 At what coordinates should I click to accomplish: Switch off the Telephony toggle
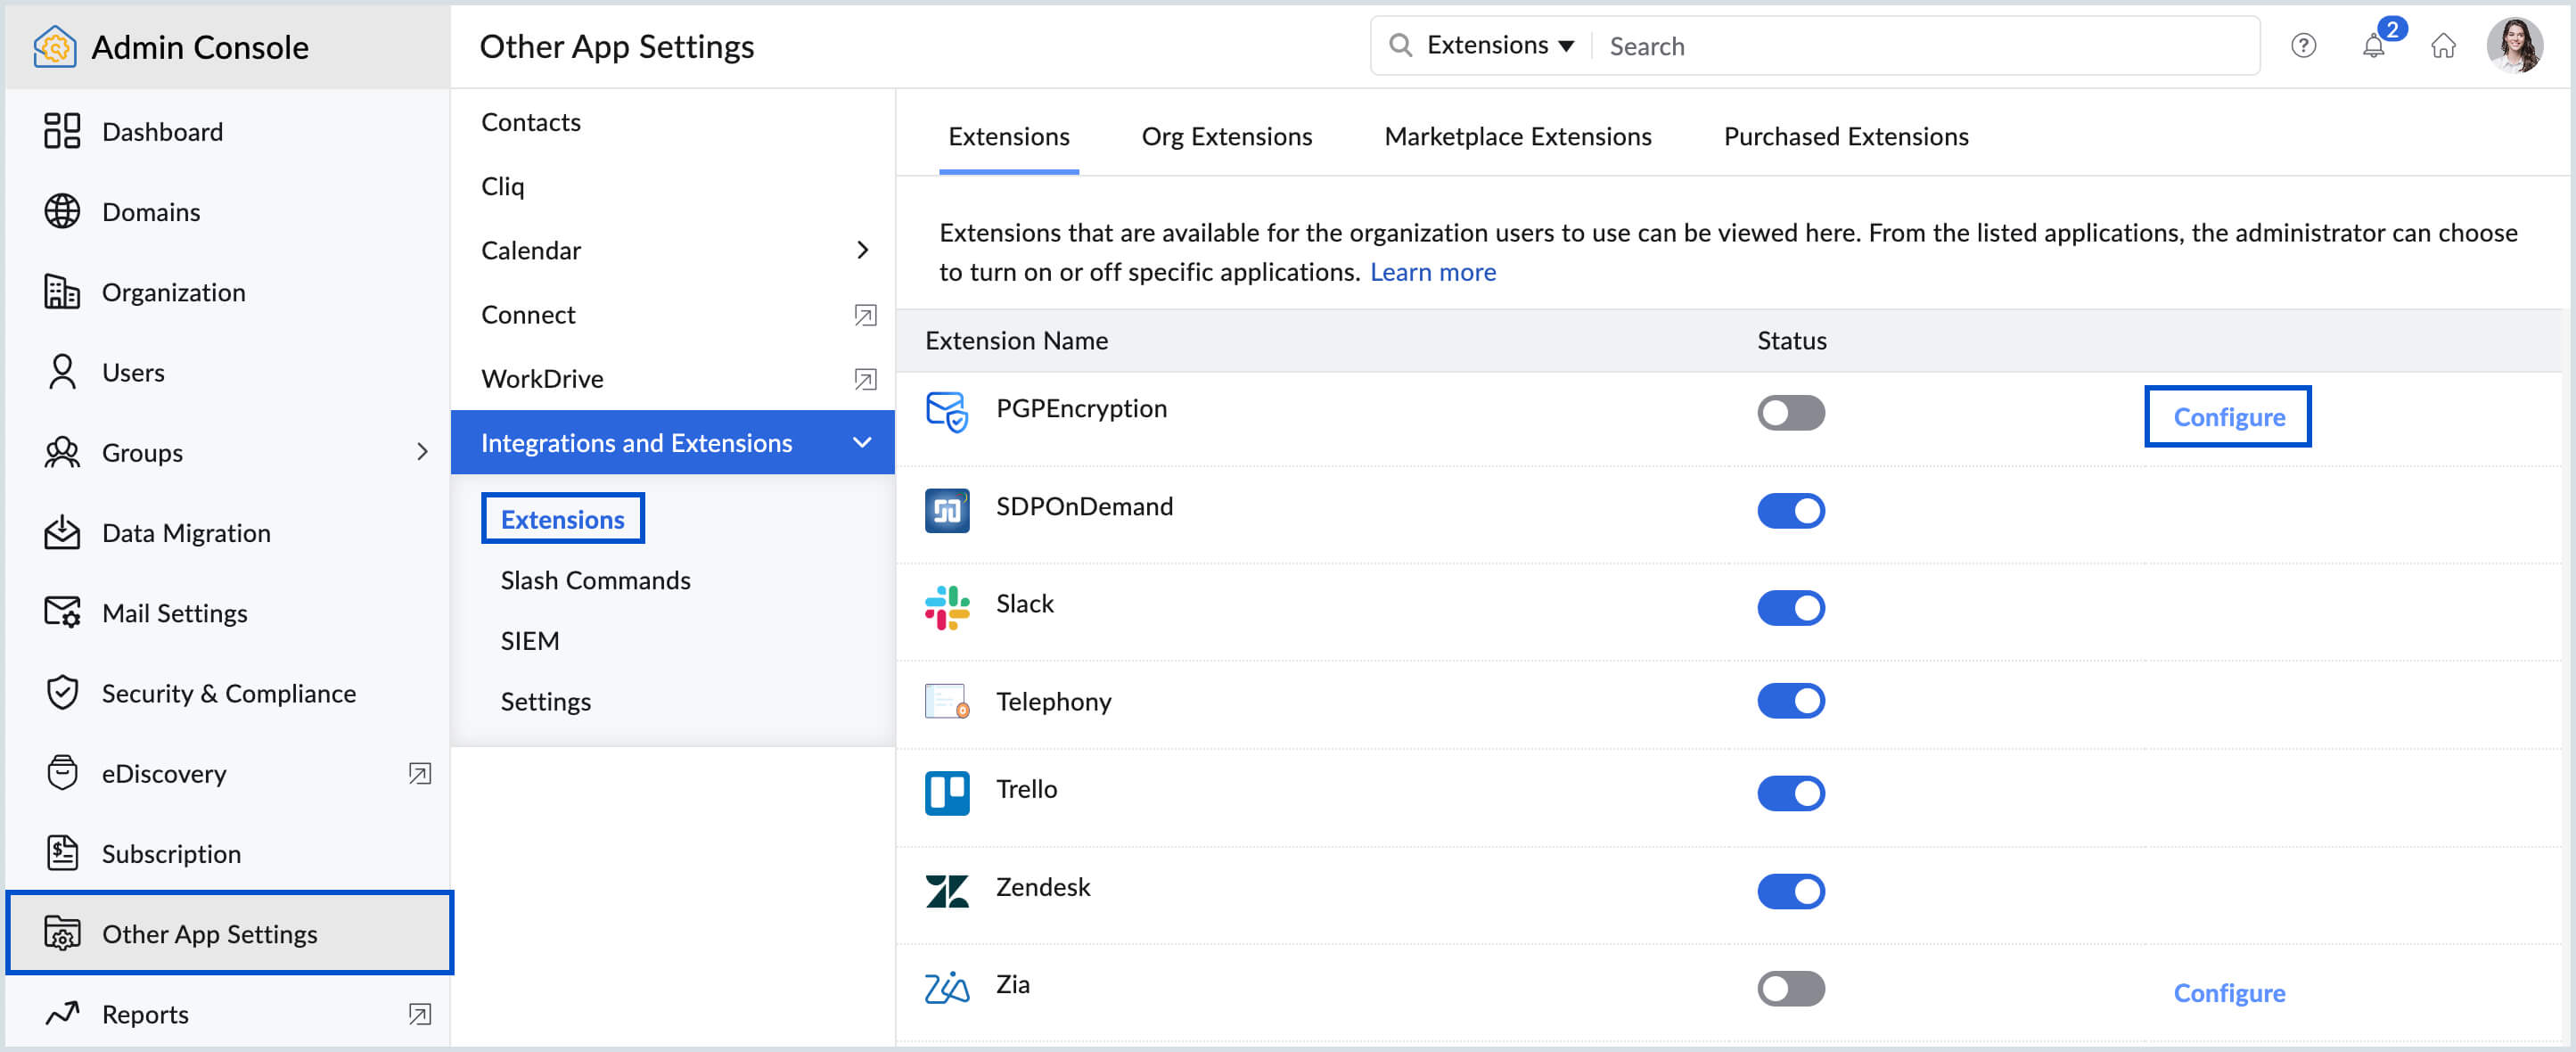point(1790,700)
